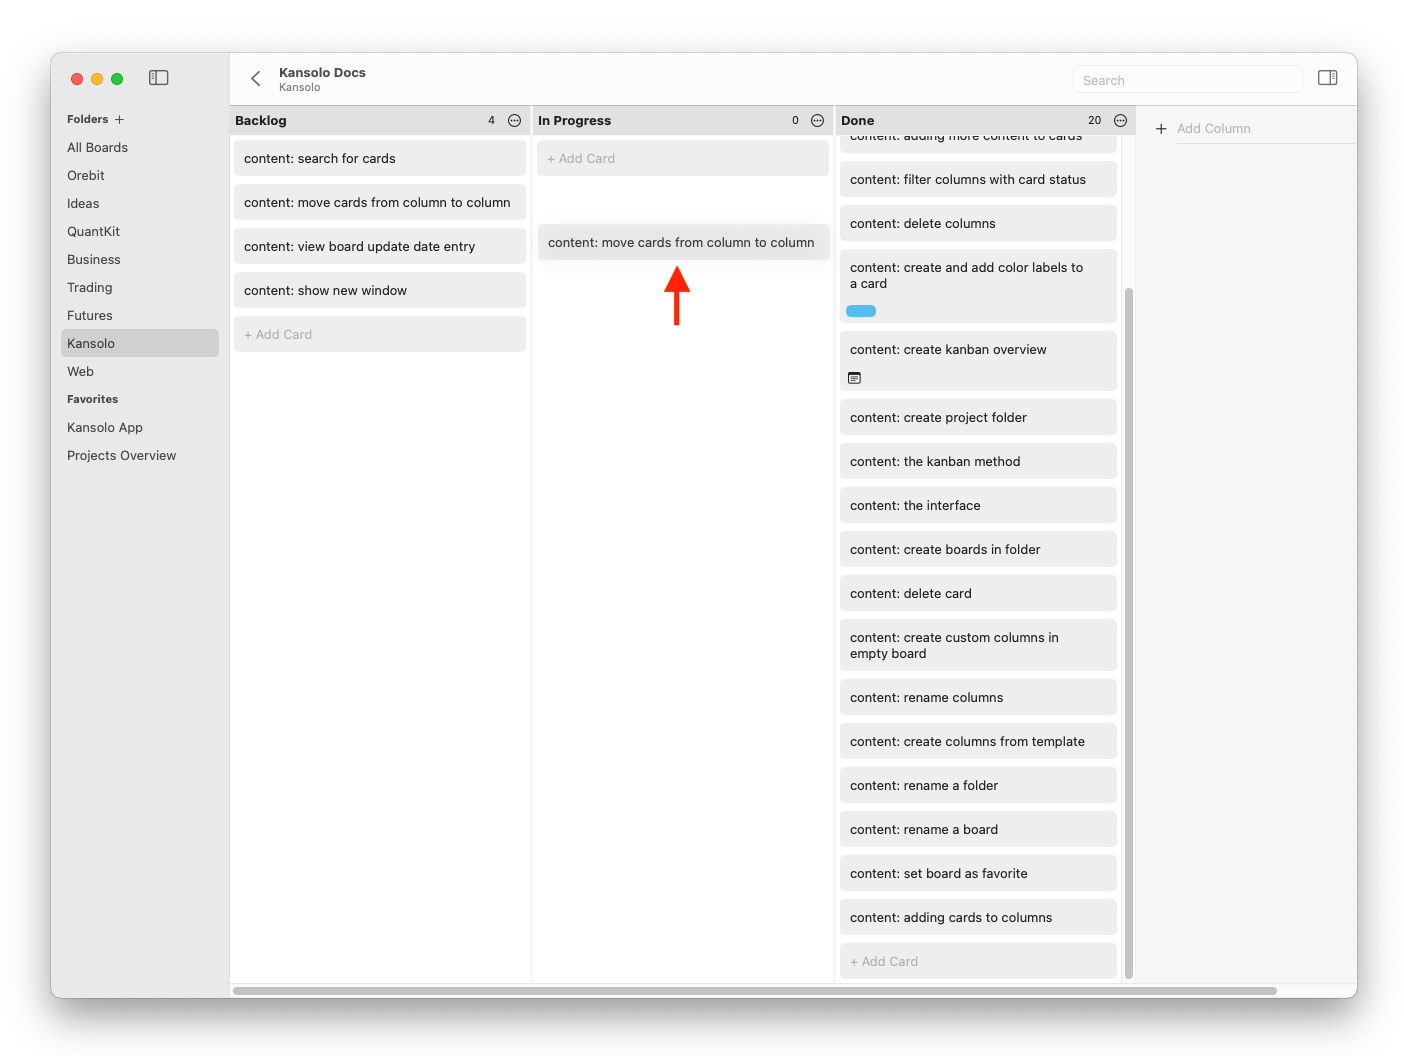Select card 'content: rename a board'

[x=978, y=829]
